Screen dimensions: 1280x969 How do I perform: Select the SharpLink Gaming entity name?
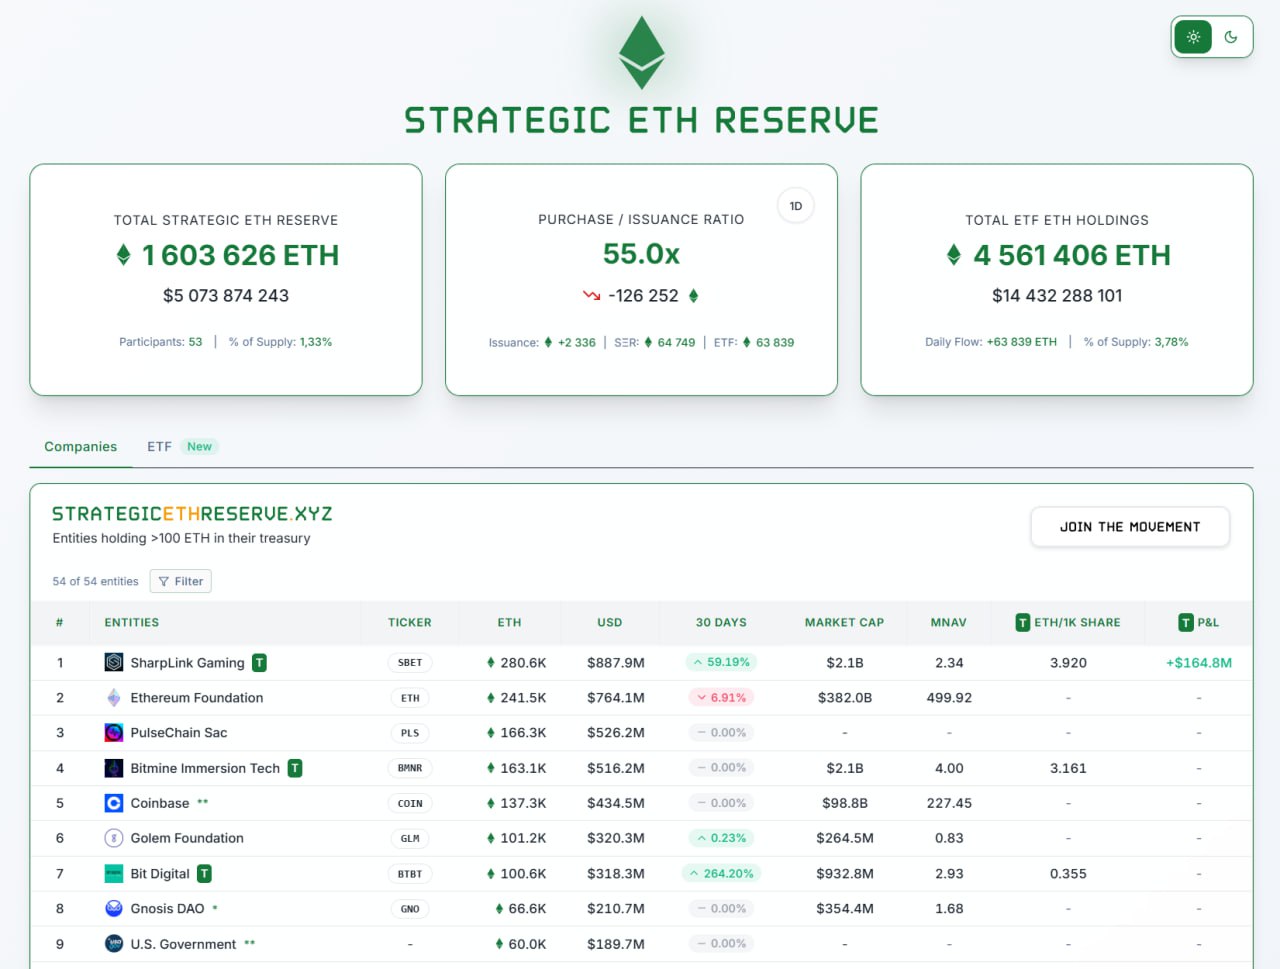pos(187,663)
